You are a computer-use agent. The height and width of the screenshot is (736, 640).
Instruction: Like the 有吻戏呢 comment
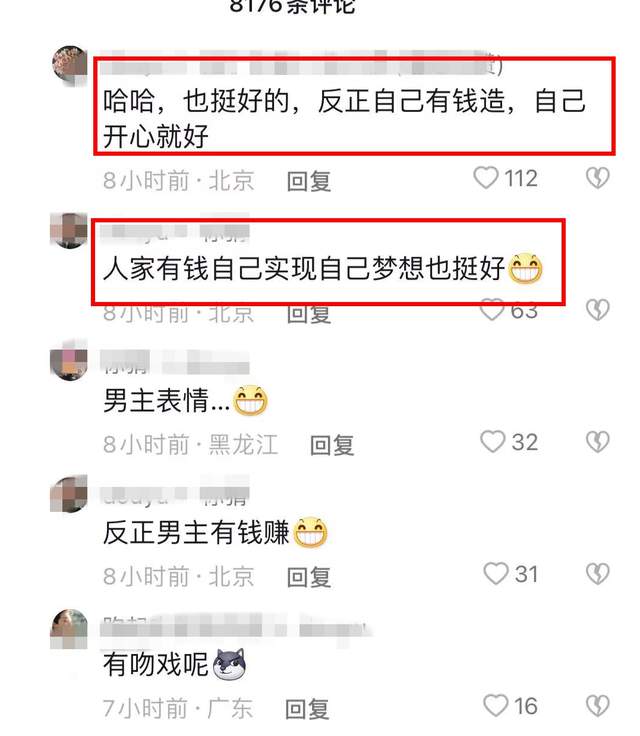496,706
